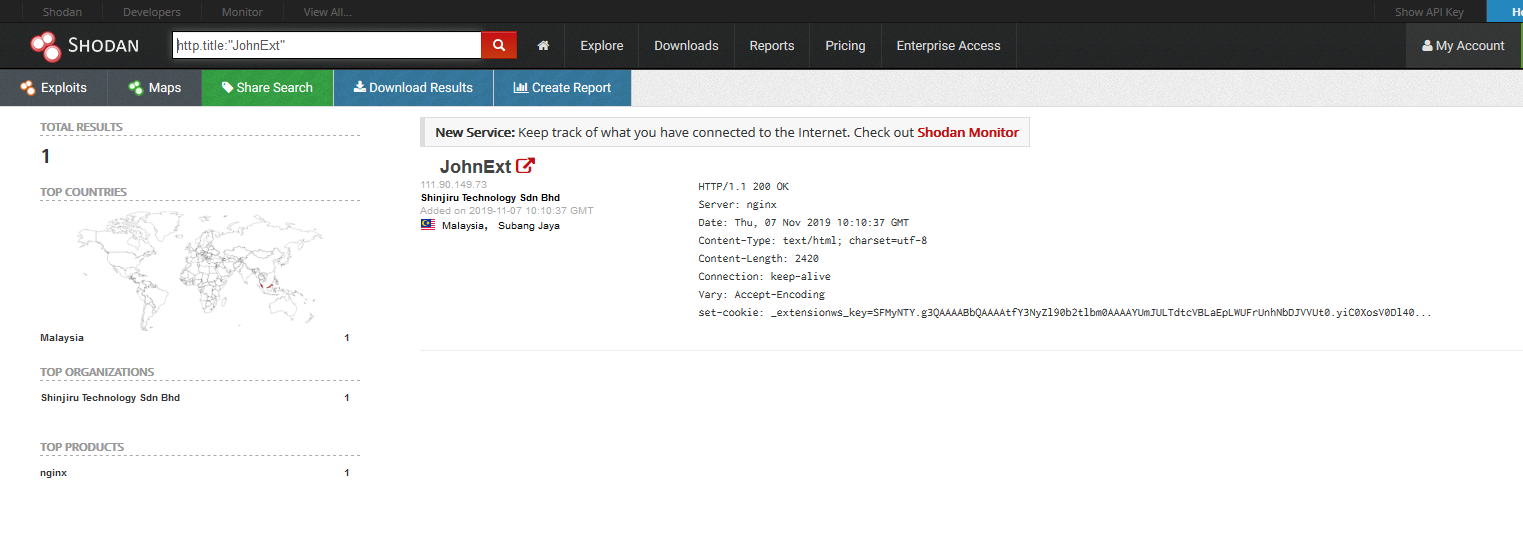Open Maps in the toolbar
Screen dimensions: 1523x560
coord(155,88)
